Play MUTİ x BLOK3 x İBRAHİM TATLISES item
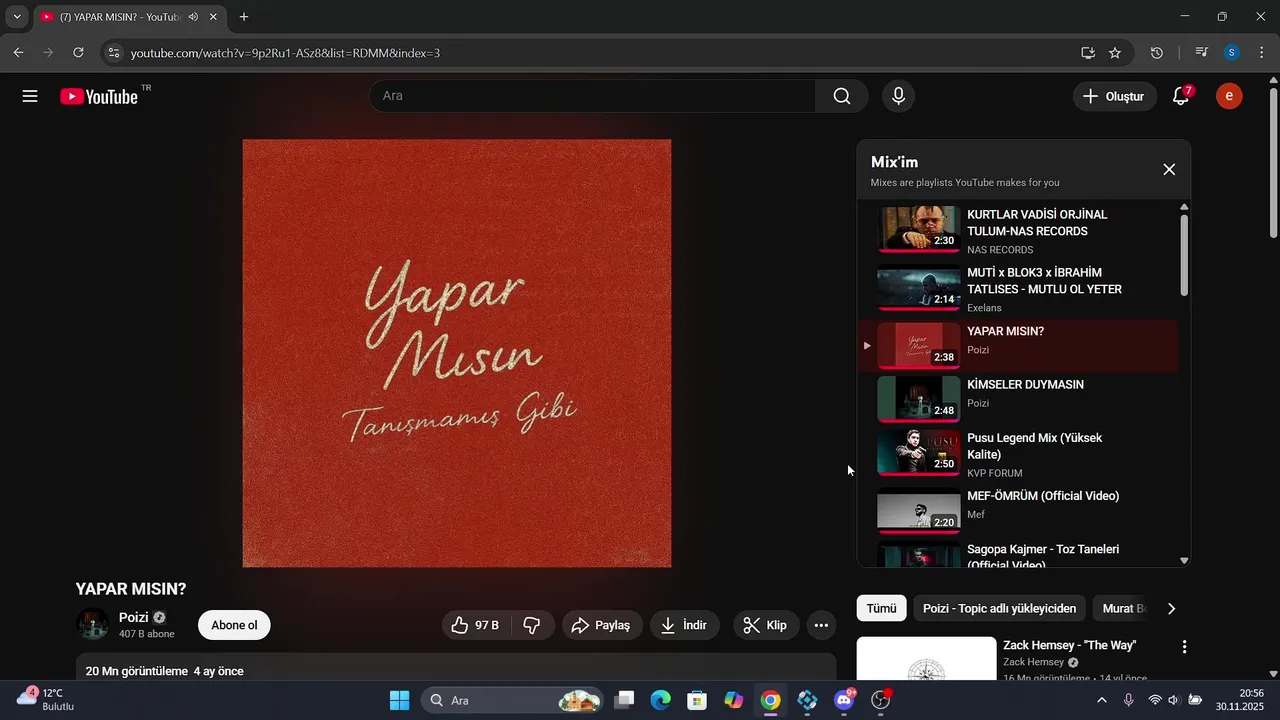 pos(1018,289)
